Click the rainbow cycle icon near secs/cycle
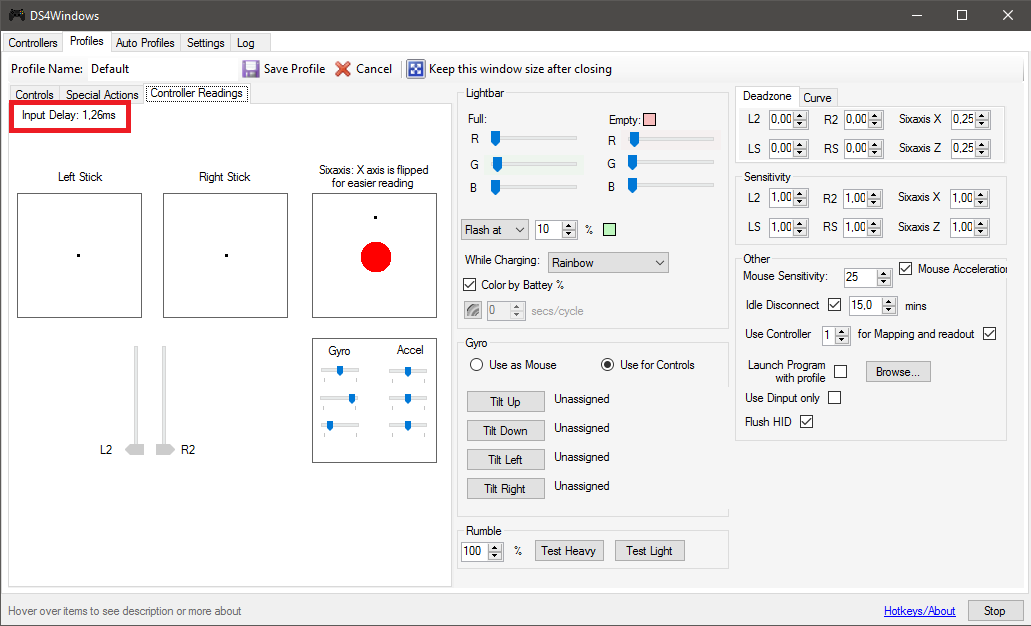 [473, 310]
